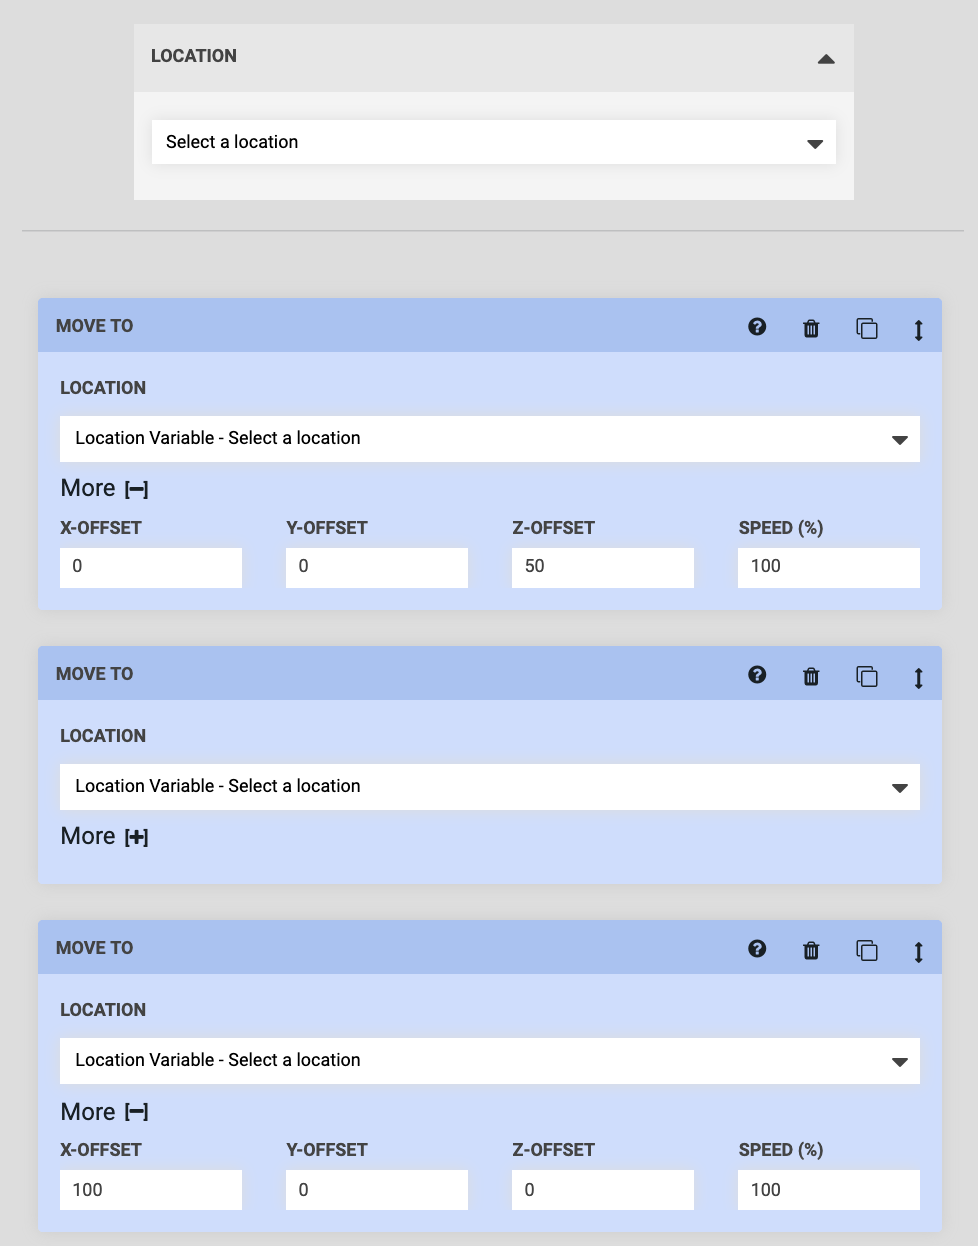Open help for the first Move To block

tap(757, 327)
